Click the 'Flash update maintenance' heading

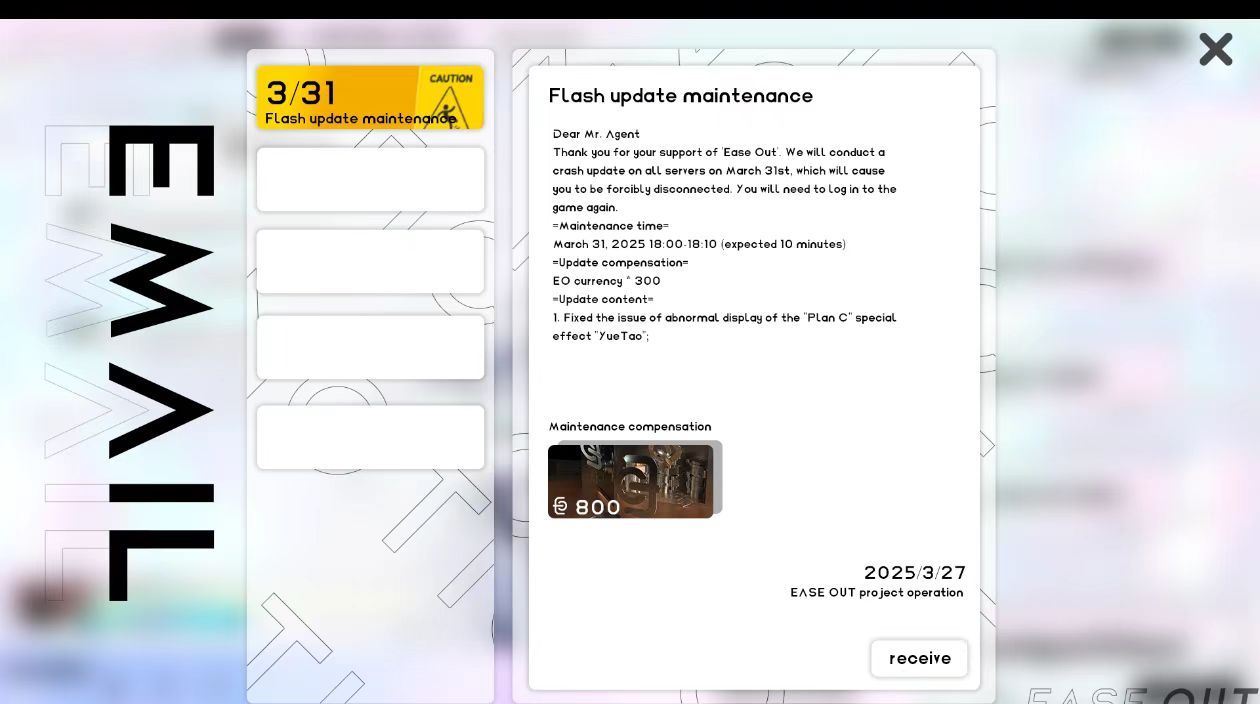(x=681, y=96)
